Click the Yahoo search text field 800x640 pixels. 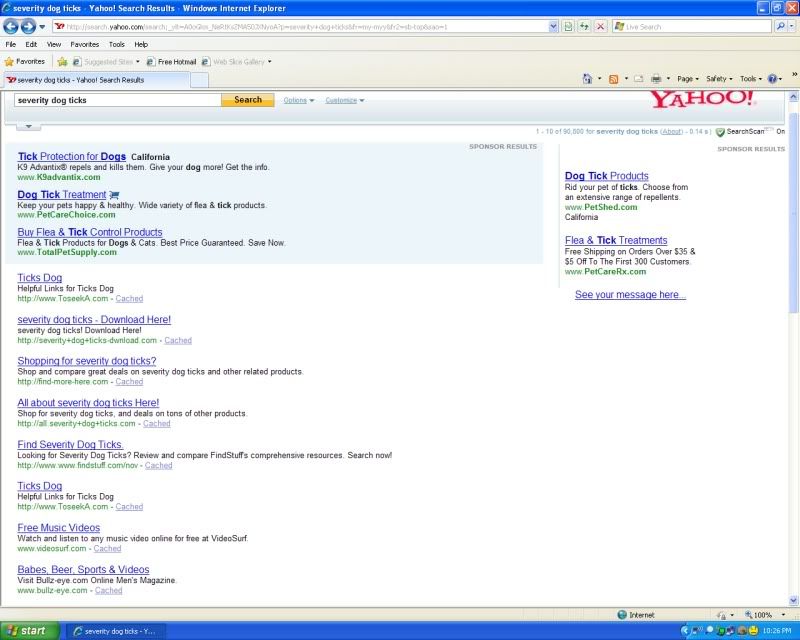pos(116,100)
